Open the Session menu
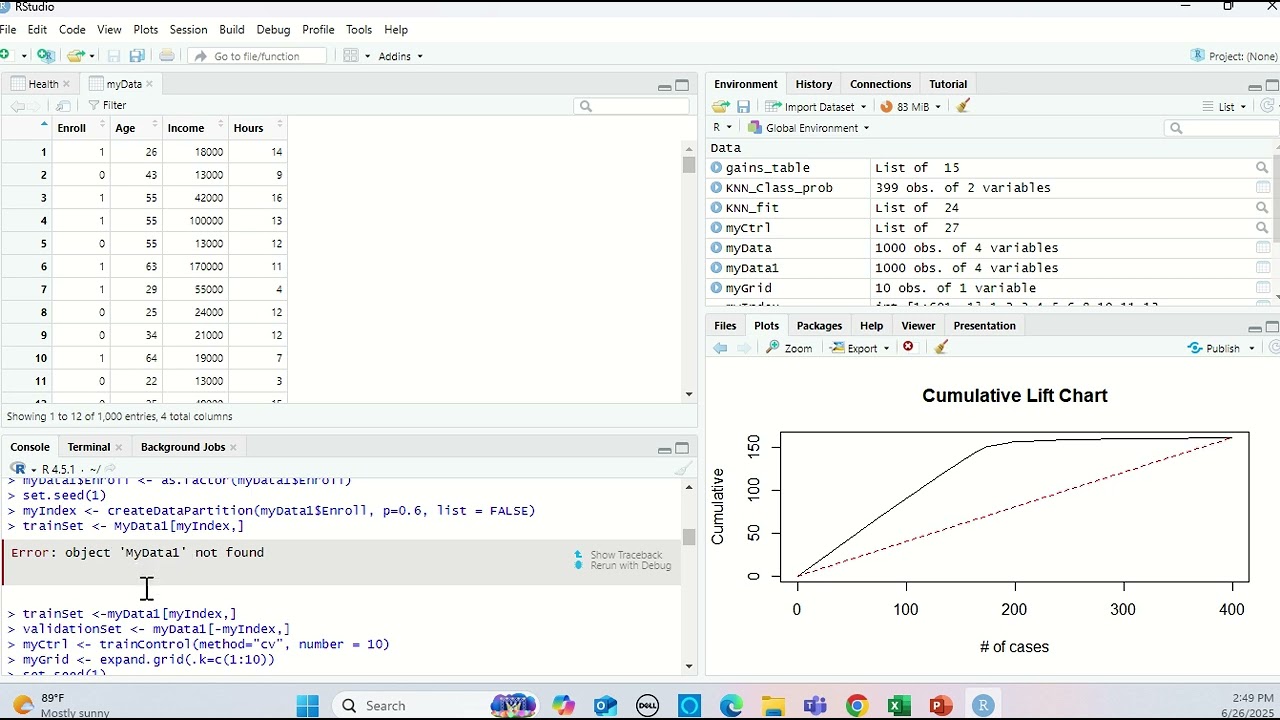This screenshot has height=720, width=1280. (x=188, y=30)
